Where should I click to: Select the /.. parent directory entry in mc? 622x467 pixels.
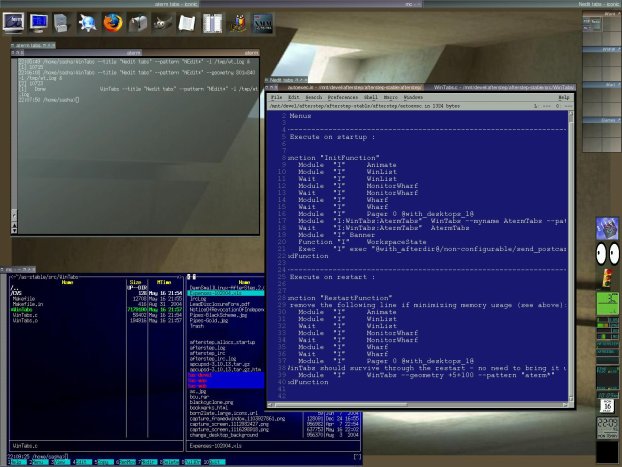point(15,288)
